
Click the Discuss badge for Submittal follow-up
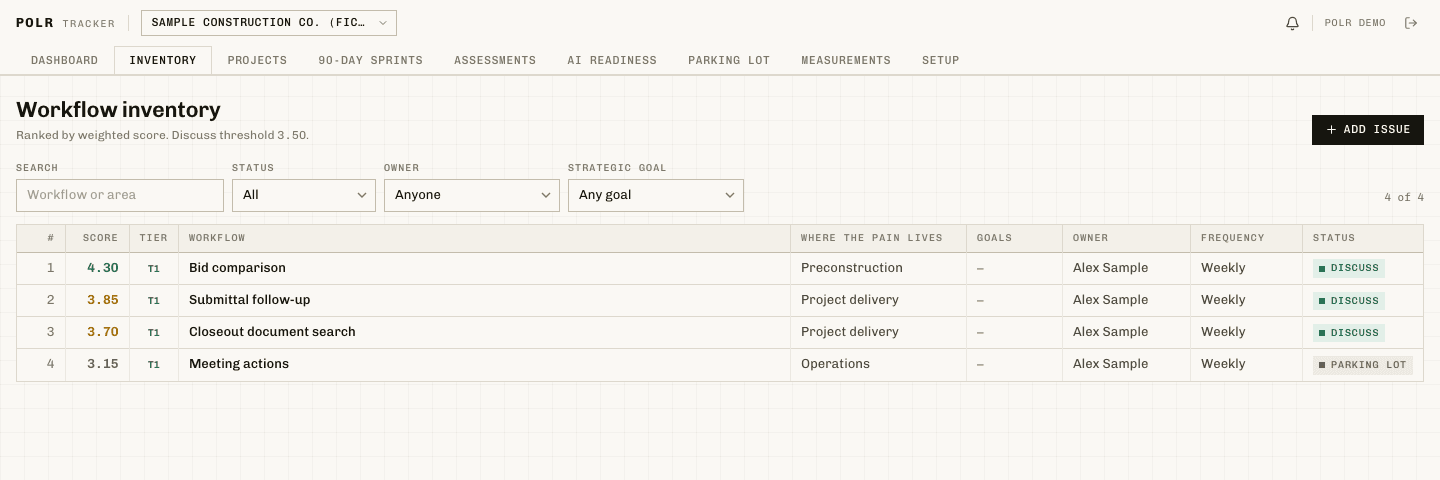1349,300
